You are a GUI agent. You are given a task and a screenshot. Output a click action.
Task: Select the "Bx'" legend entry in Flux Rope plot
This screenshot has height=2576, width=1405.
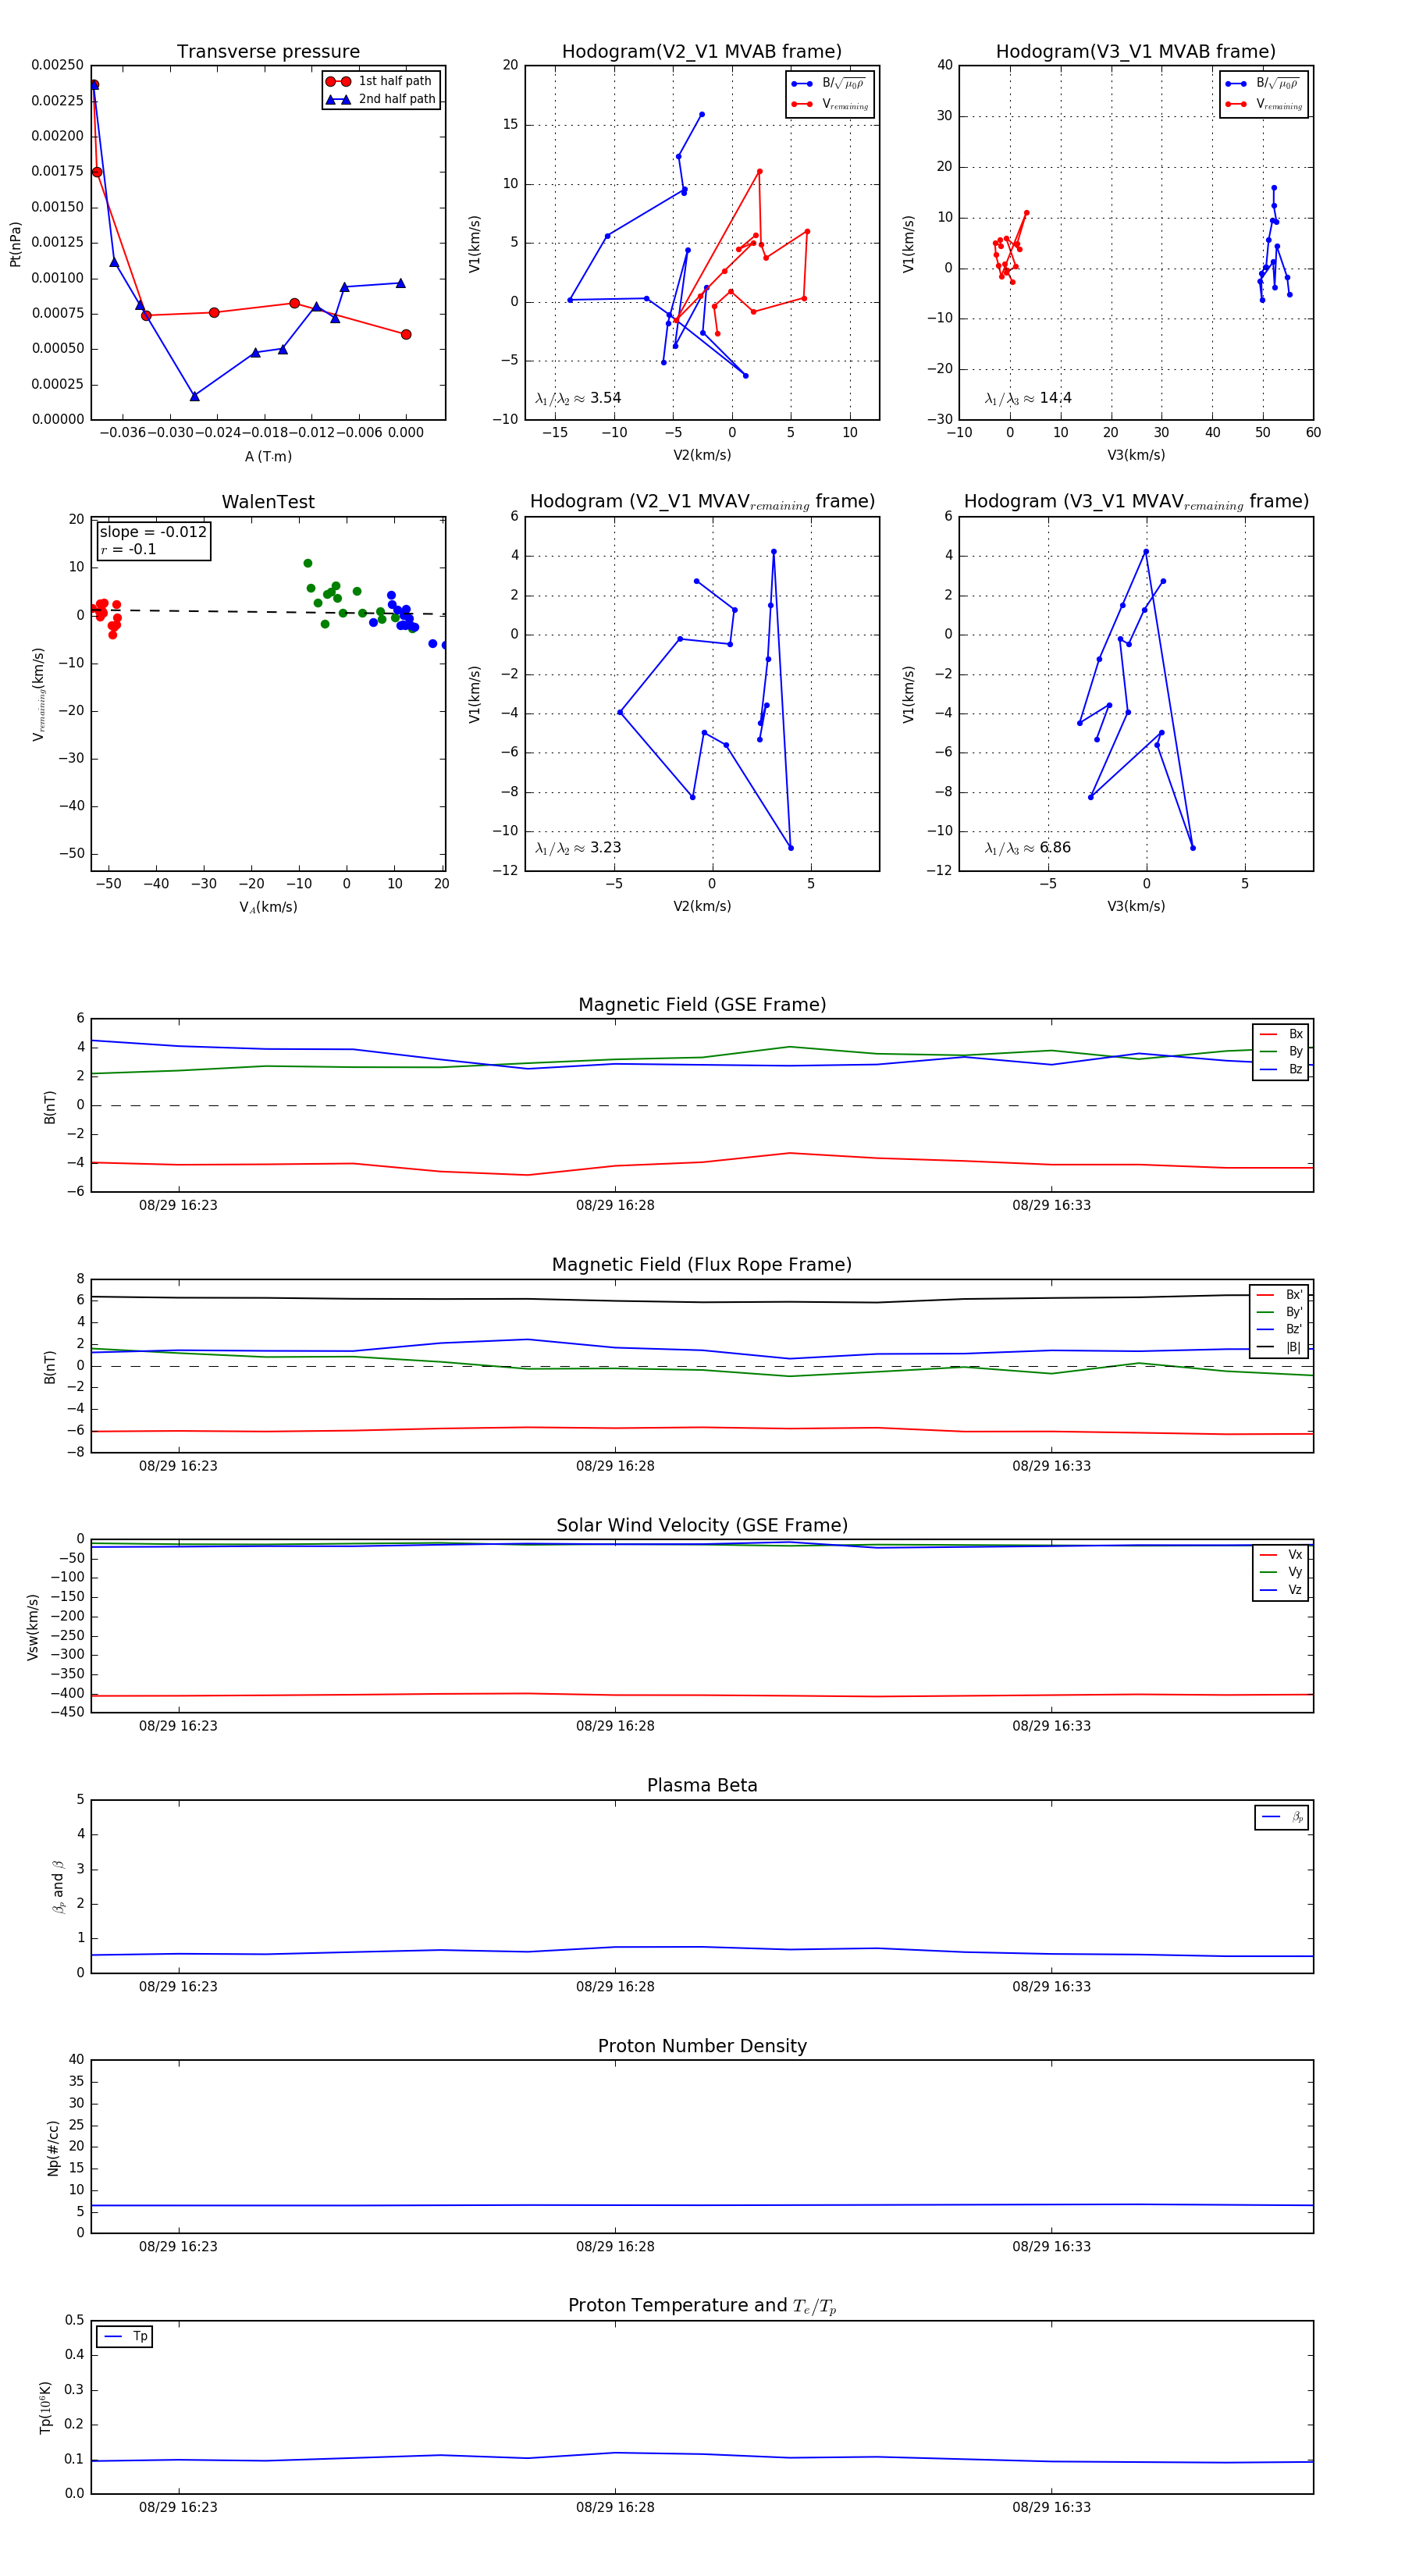click(1280, 1294)
